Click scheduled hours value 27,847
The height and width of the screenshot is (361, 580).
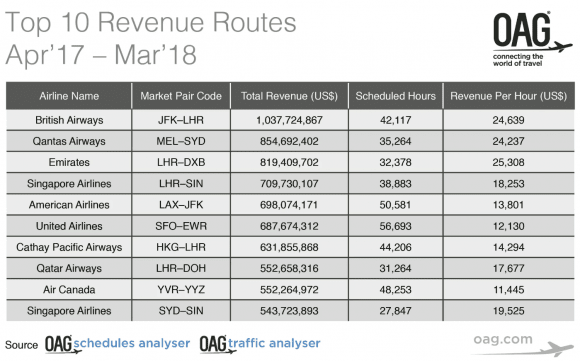(395, 311)
